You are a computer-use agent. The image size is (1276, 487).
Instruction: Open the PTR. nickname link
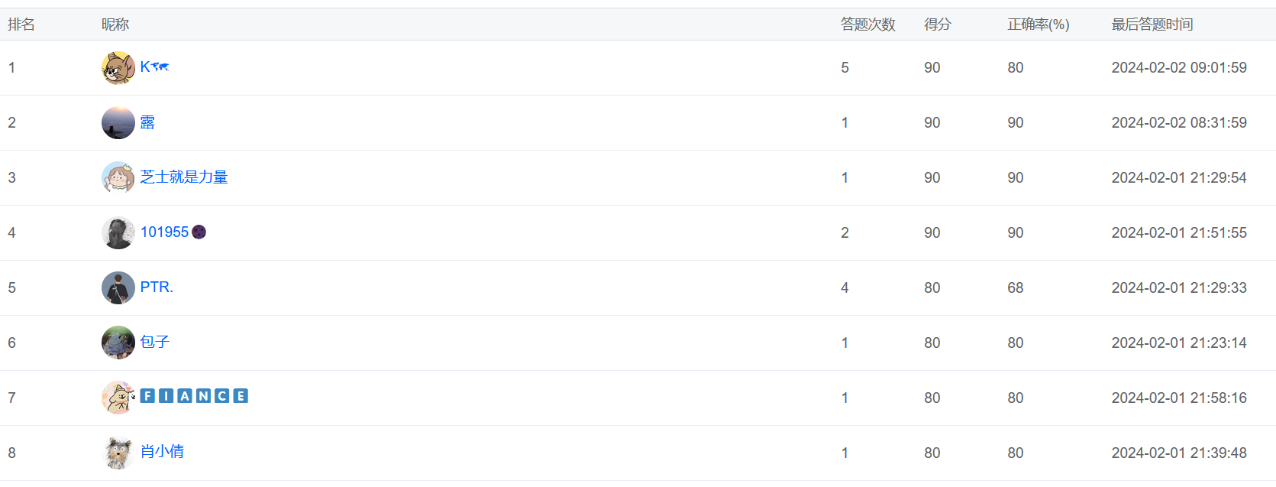157,287
